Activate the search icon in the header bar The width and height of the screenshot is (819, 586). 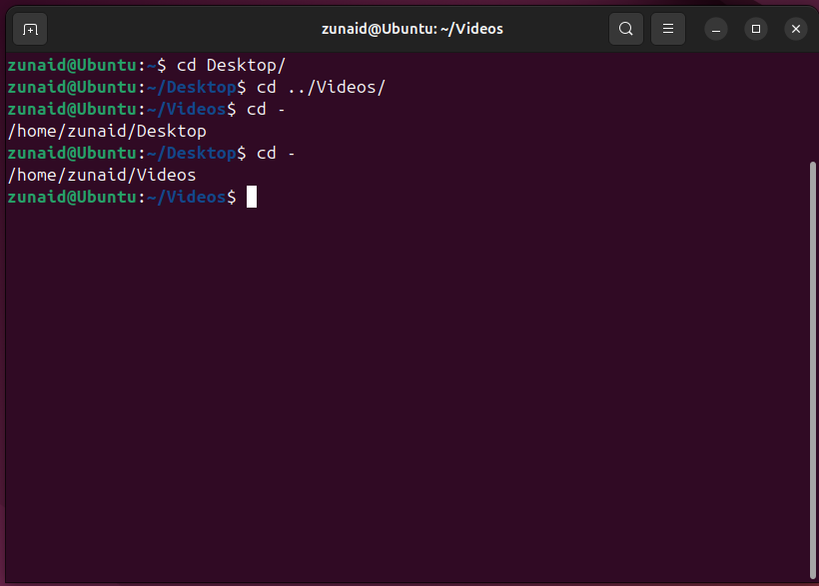tap(626, 29)
